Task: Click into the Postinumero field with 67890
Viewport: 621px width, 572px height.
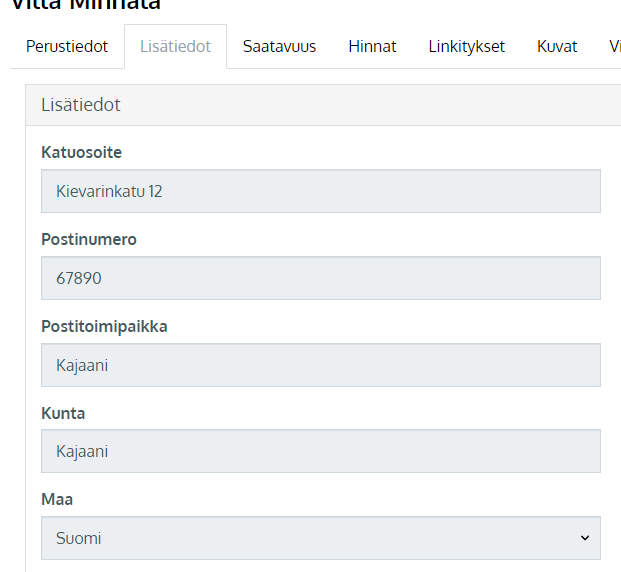Action: tap(321, 278)
